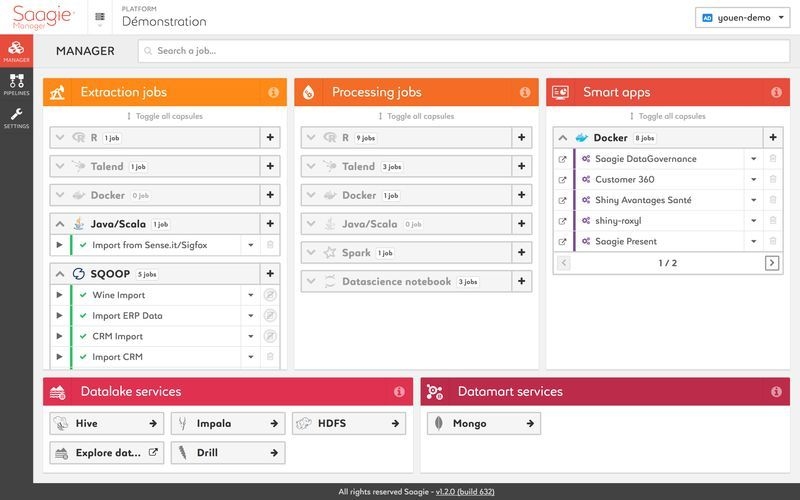The image size is (800, 500).
Task: Go to next page of Smart apps
Action: click(x=771, y=263)
